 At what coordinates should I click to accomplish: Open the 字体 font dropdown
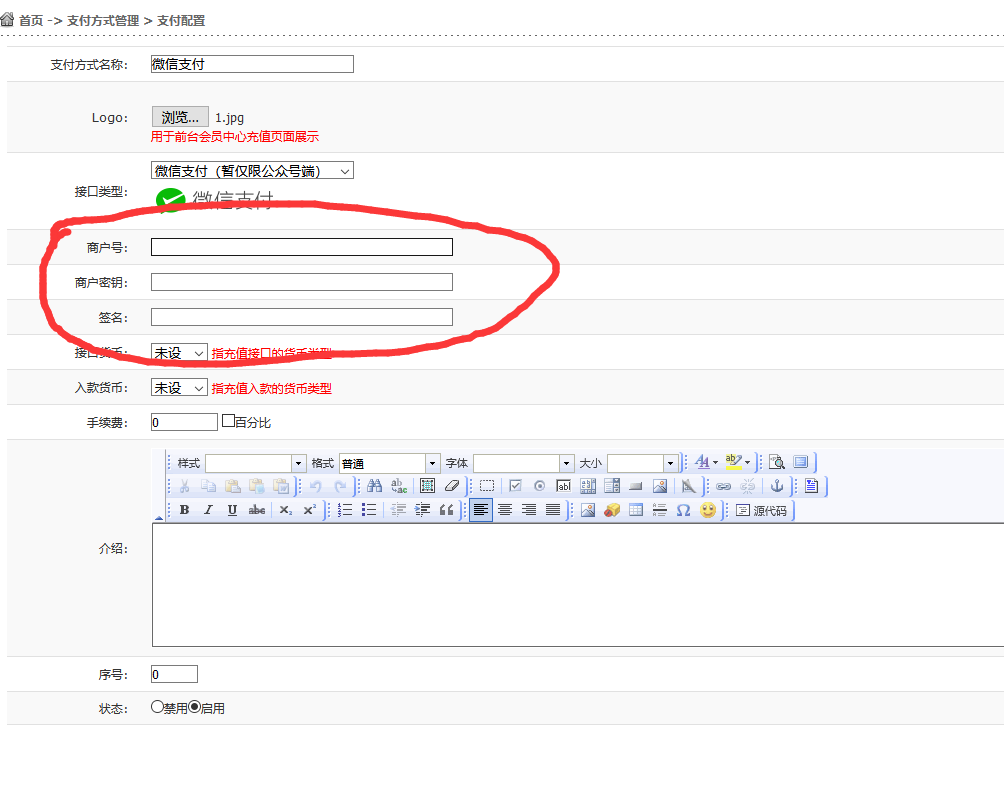click(x=523, y=463)
